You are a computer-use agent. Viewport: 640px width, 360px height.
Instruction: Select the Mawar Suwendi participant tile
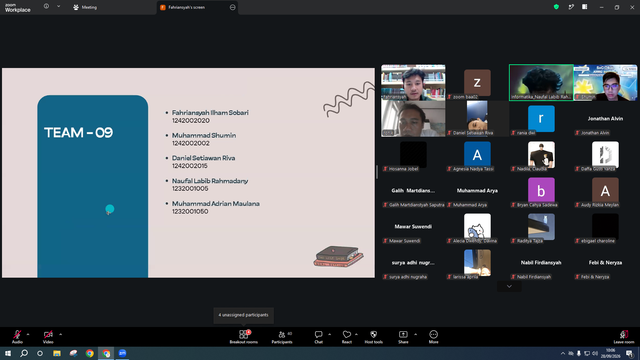[413, 227]
